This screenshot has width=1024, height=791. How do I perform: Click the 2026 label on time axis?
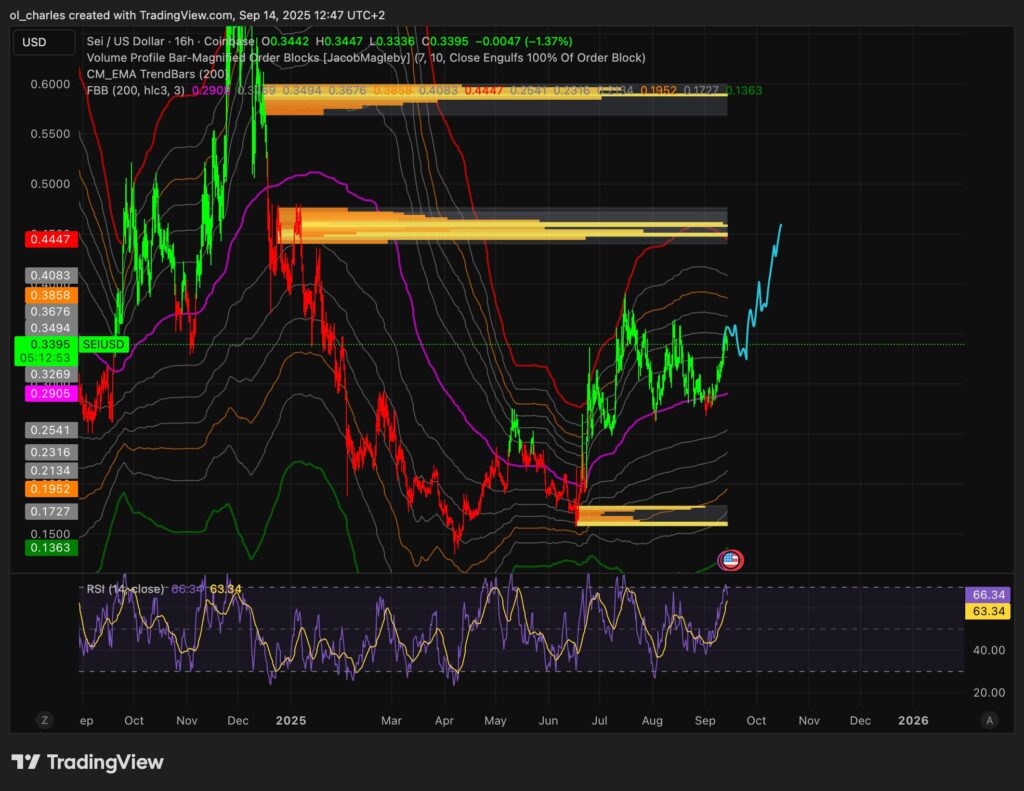click(x=913, y=720)
